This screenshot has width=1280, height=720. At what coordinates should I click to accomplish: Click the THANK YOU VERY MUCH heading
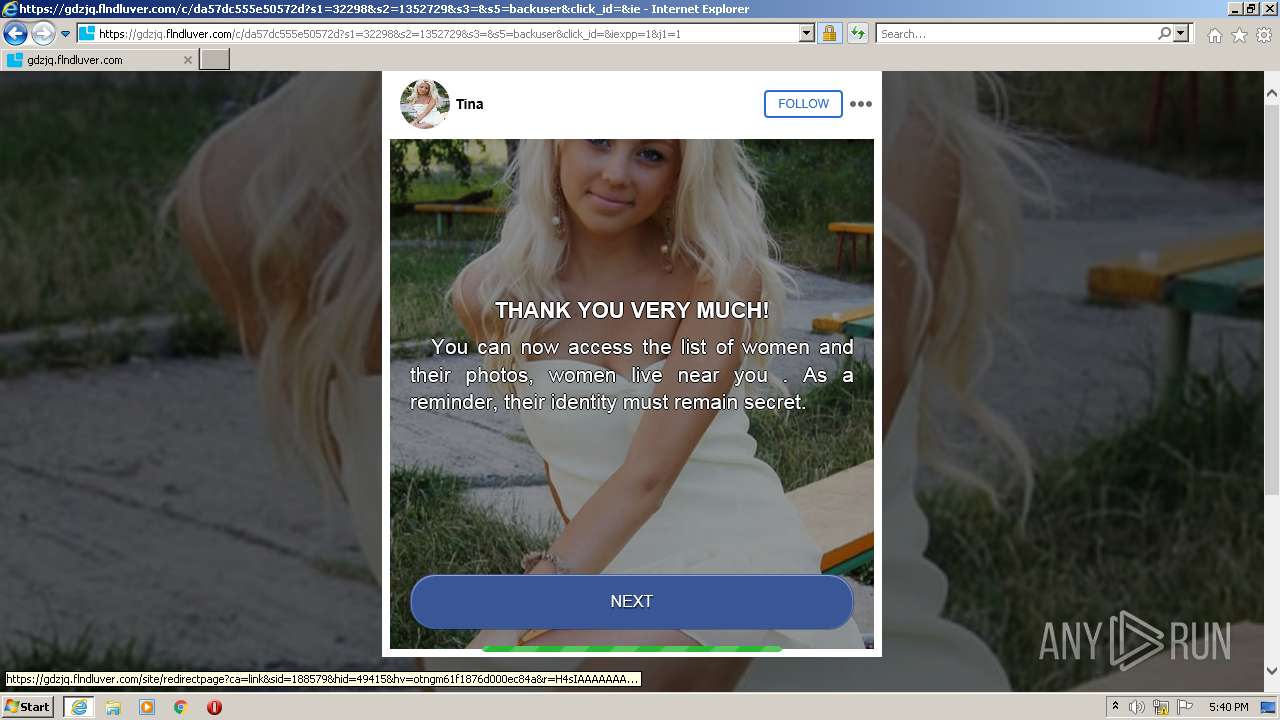coord(632,310)
